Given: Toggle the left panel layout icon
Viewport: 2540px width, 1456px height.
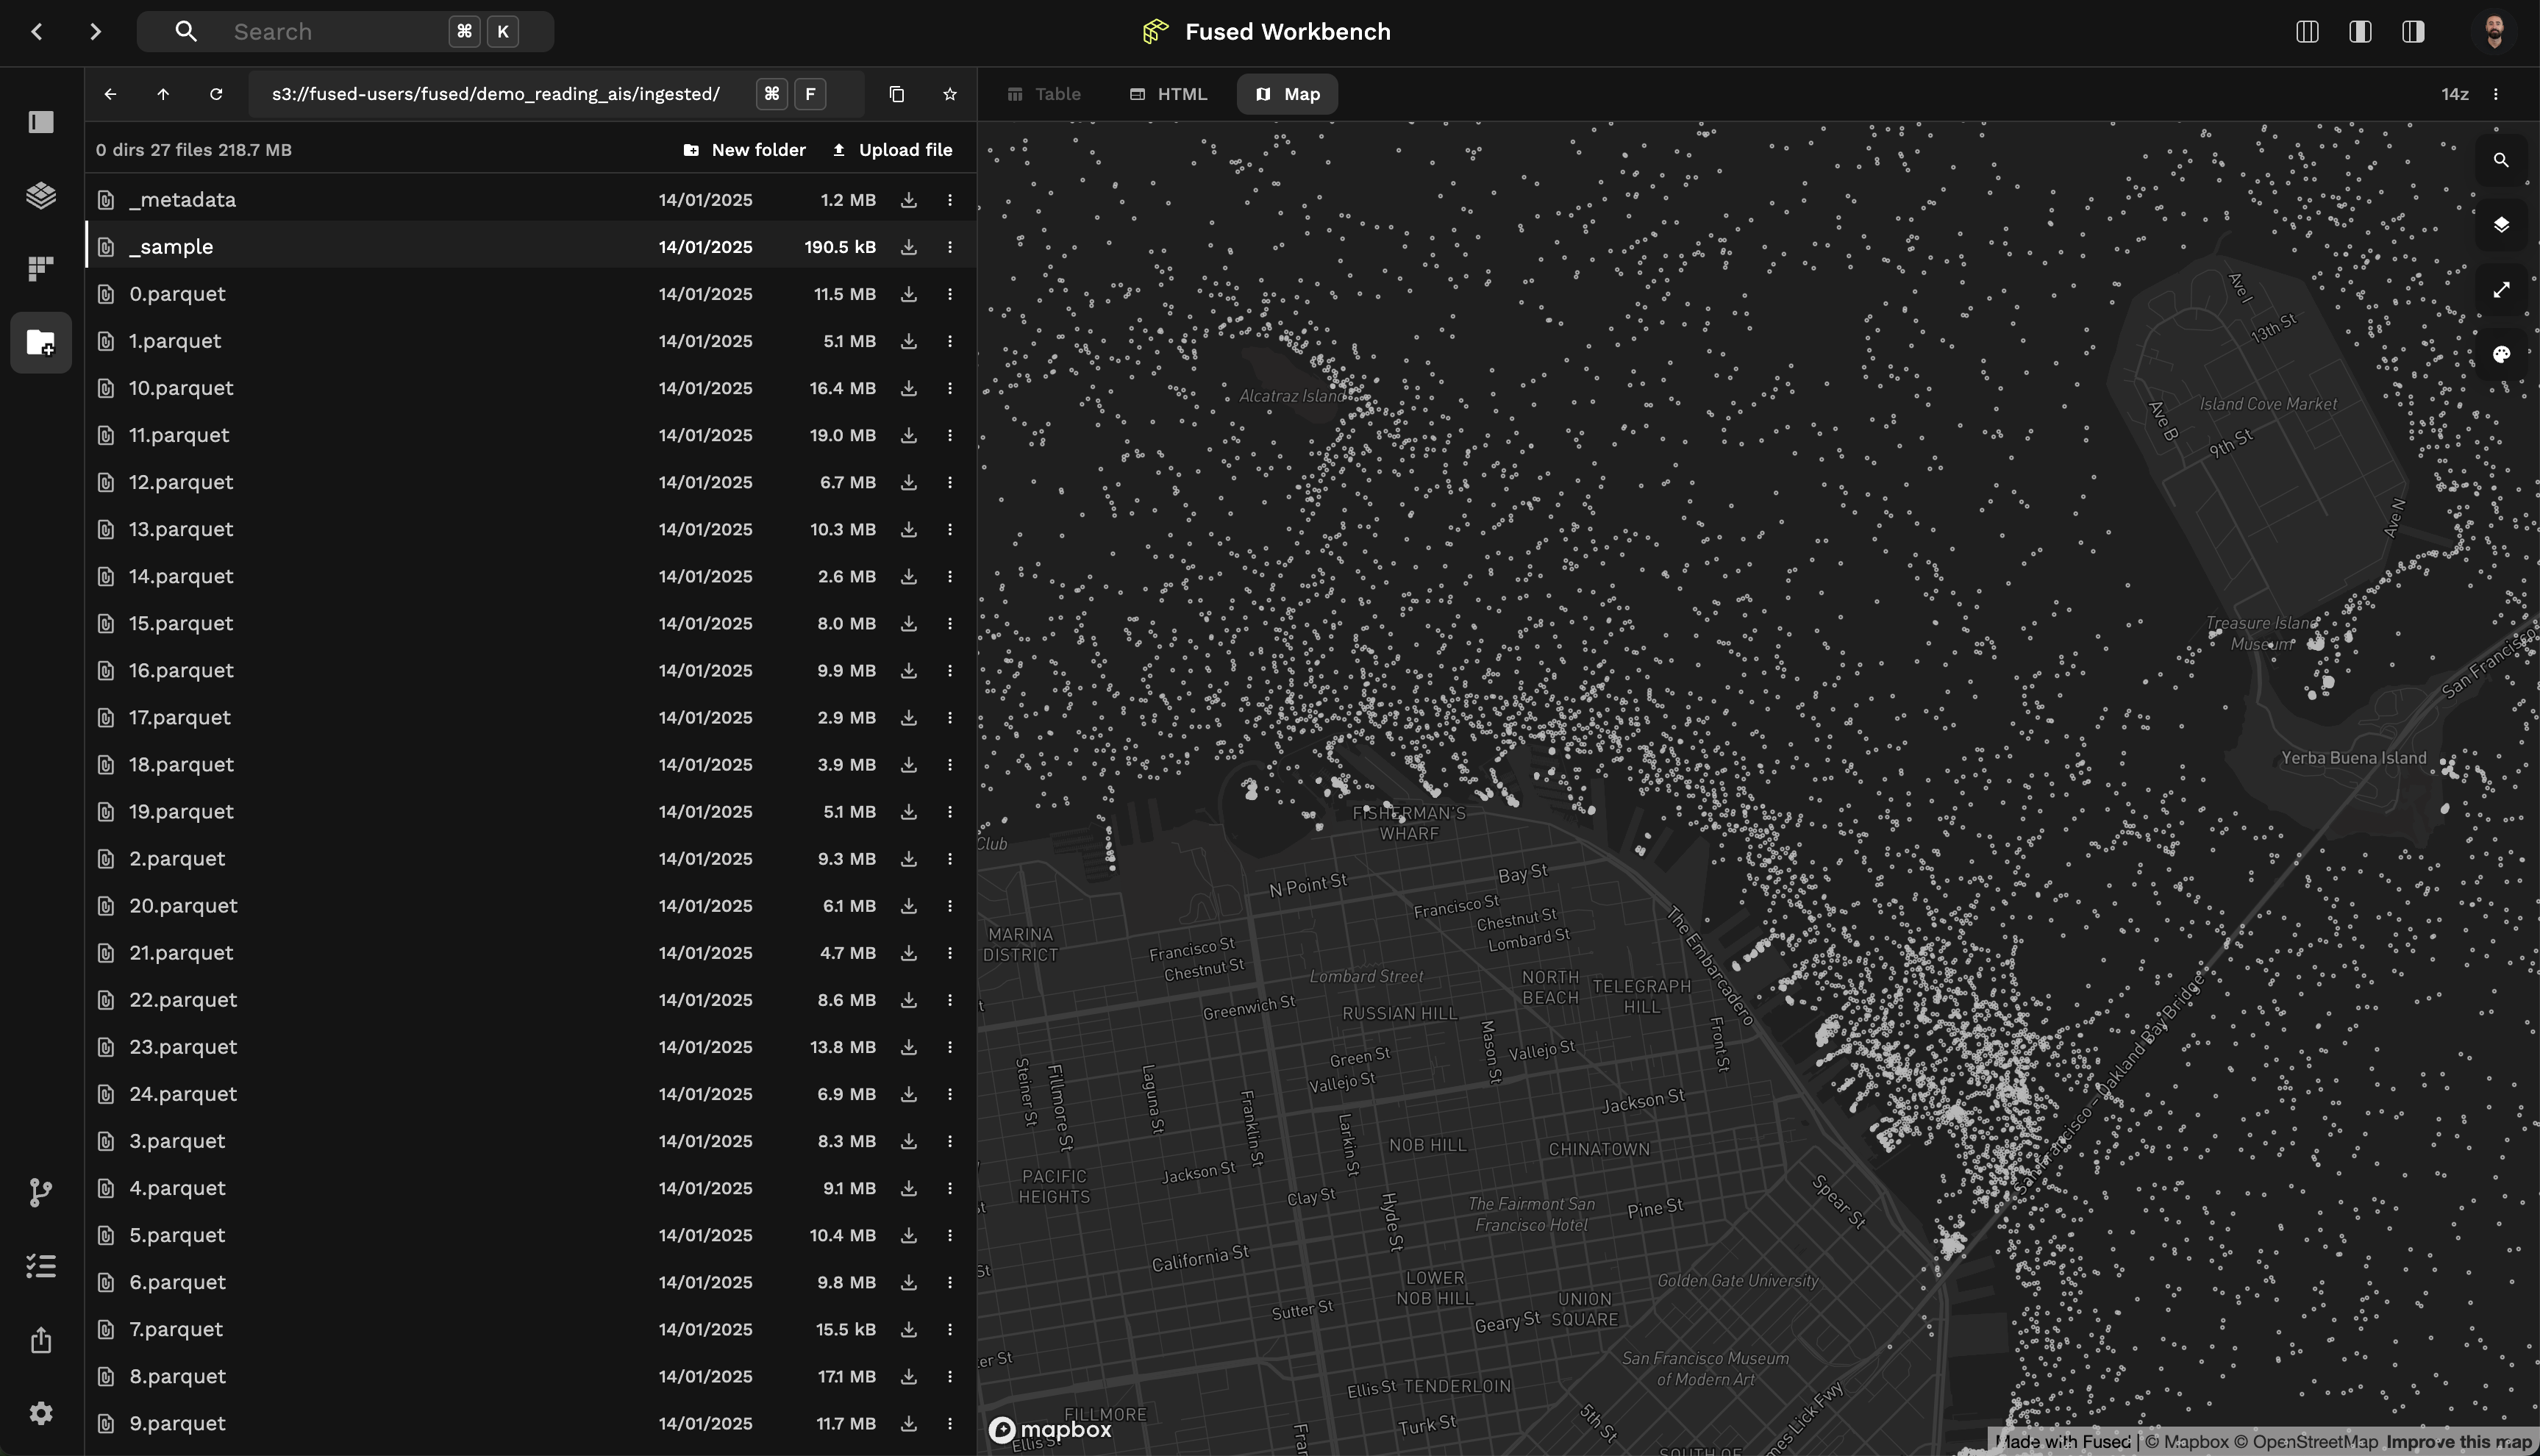Looking at the screenshot, I should [2307, 32].
